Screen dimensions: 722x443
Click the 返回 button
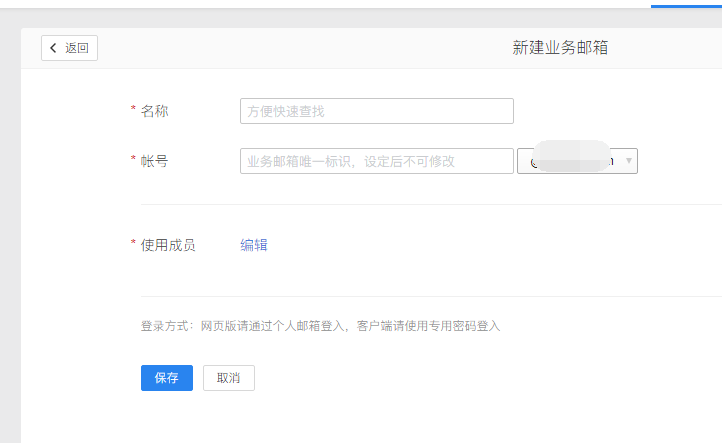point(69,48)
